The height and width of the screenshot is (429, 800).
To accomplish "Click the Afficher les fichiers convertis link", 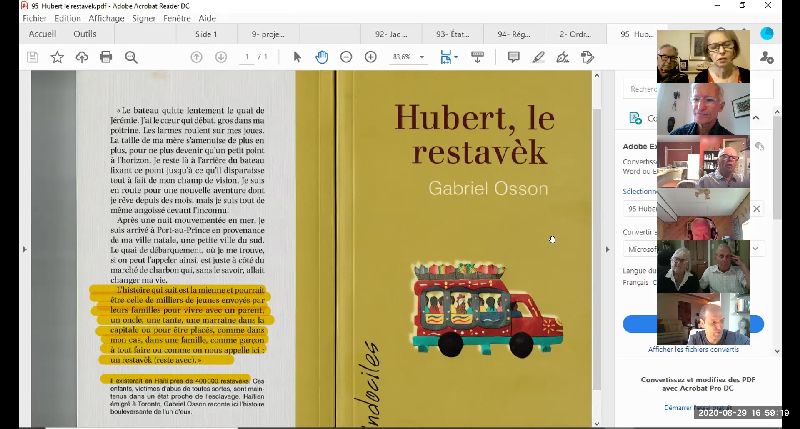I will pos(693,349).
